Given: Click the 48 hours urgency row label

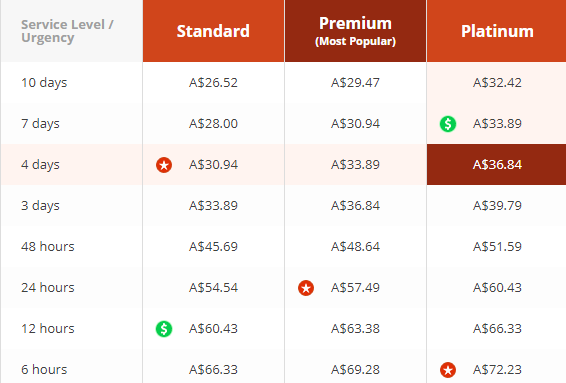Looking at the screenshot, I should point(48,247).
